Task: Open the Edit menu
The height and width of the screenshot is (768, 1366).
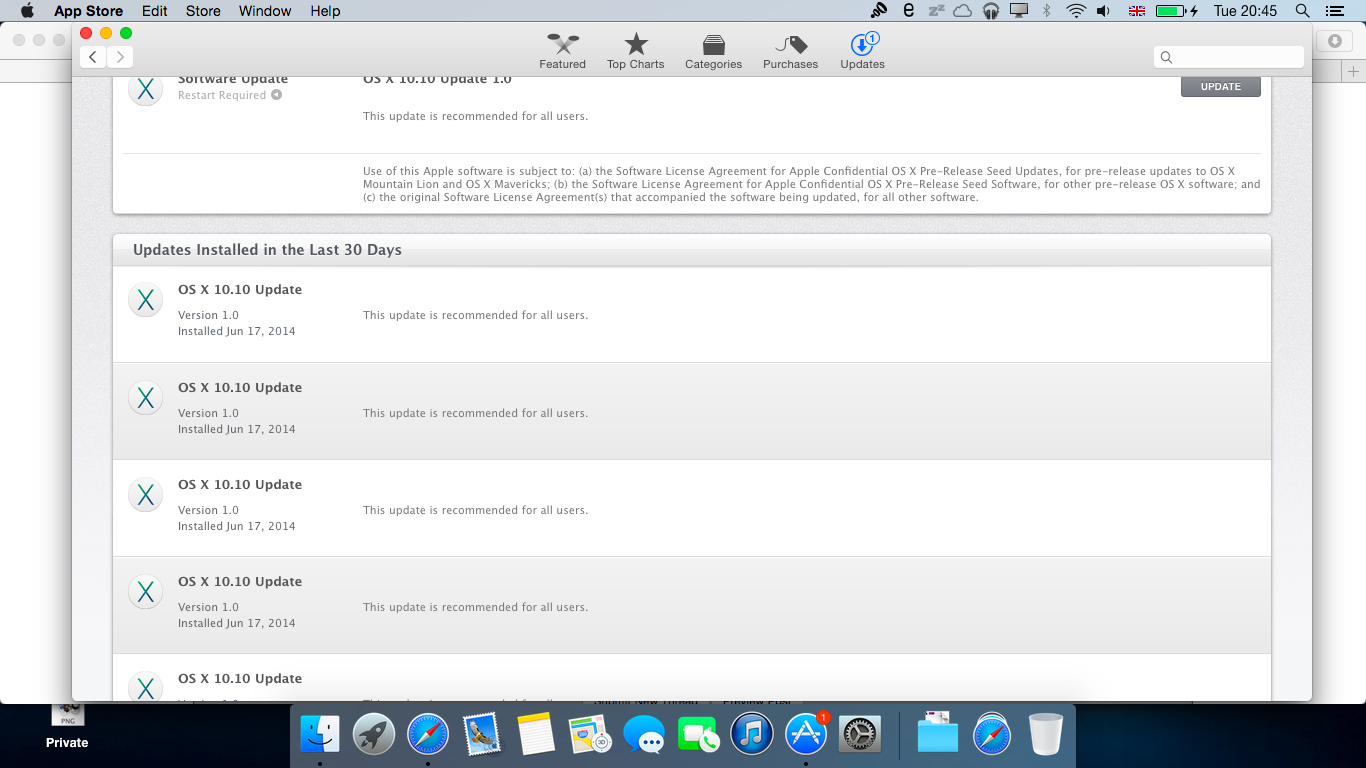Action: [154, 11]
